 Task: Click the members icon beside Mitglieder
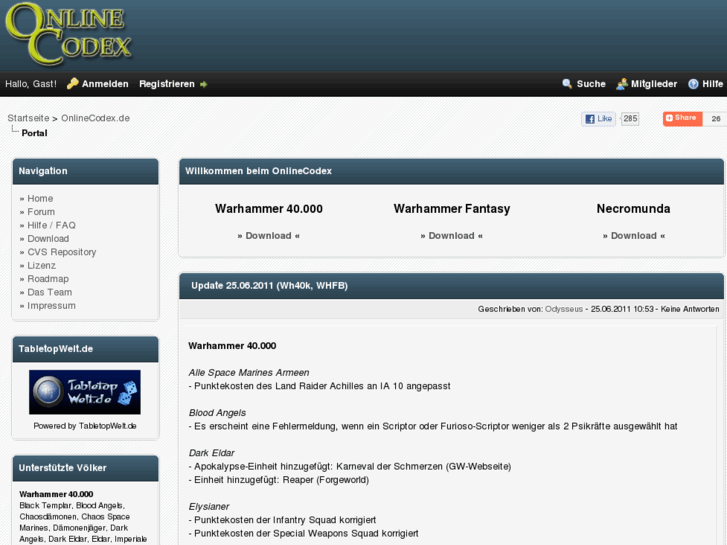click(x=621, y=84)
